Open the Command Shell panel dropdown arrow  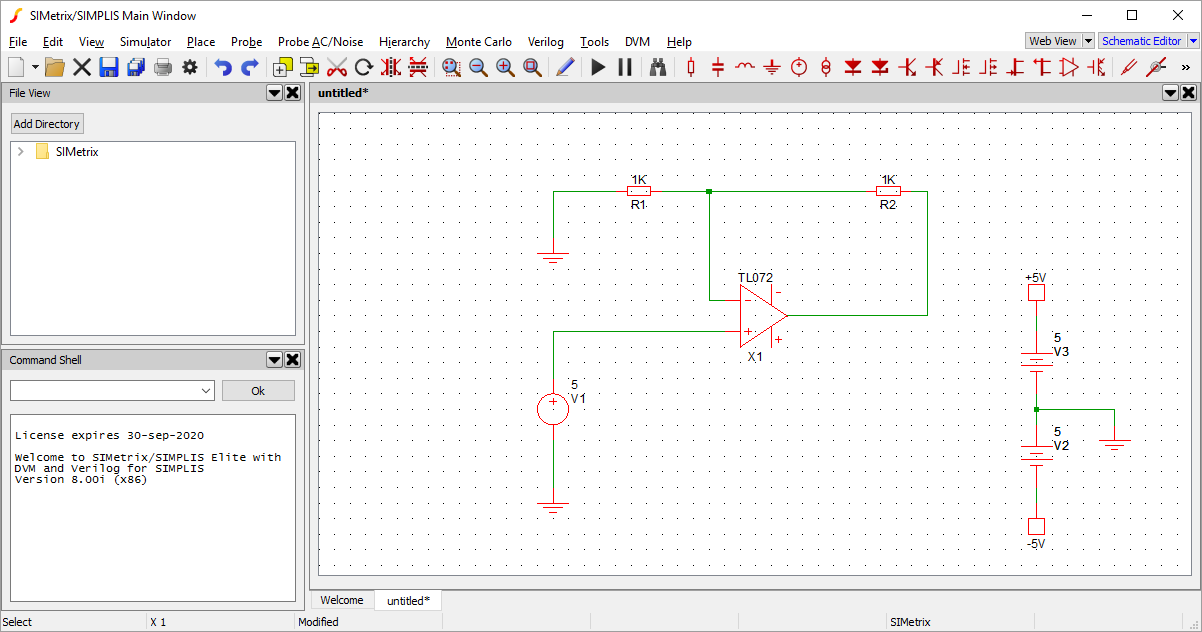click(274, 360)
